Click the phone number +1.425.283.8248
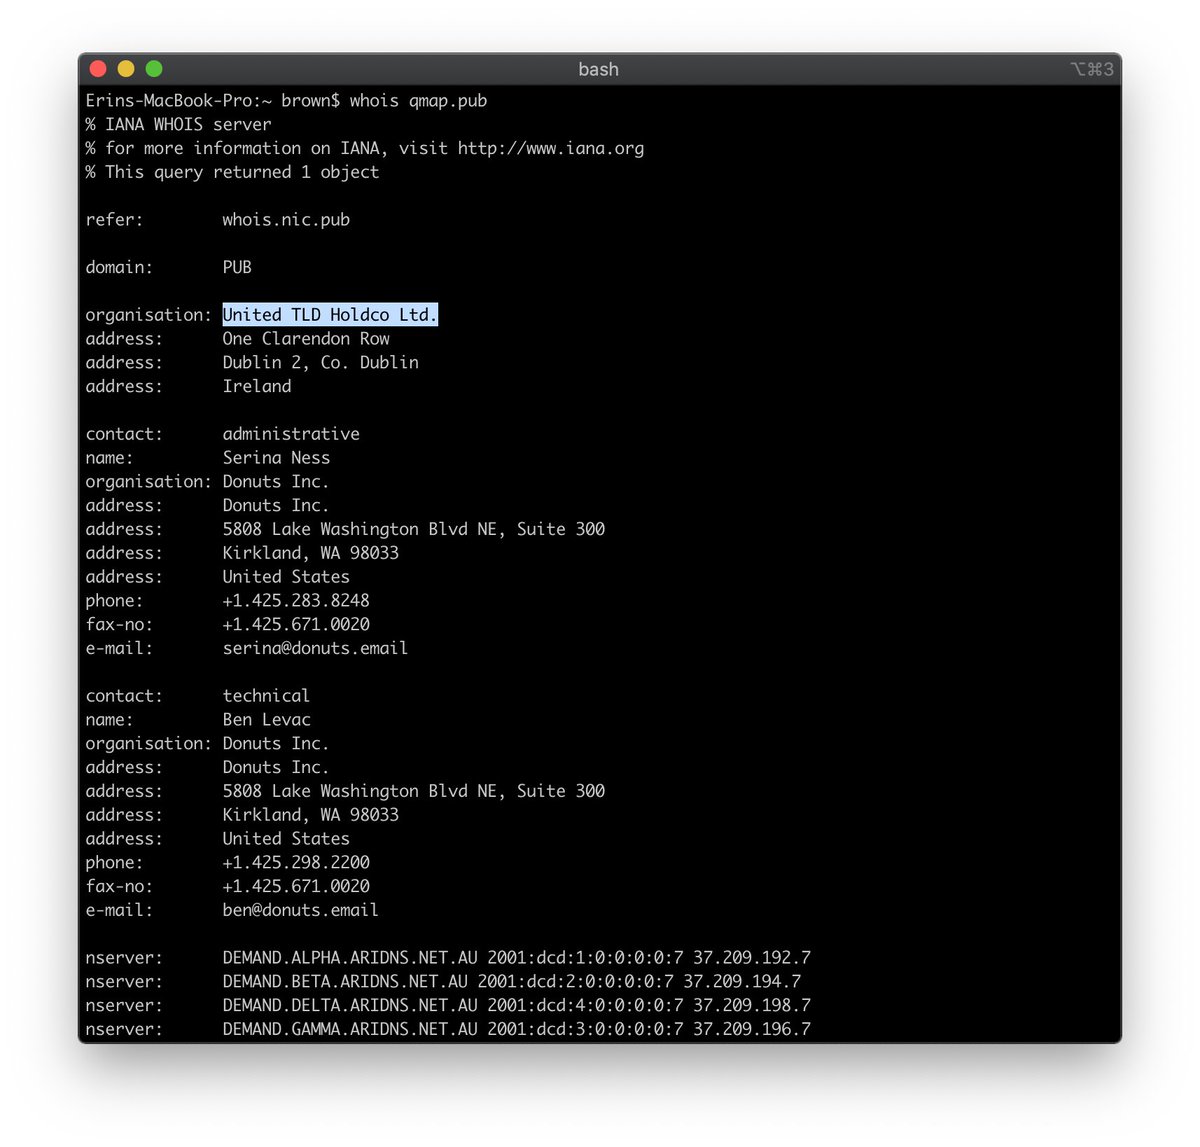This screenshot has width=1200, height=1147. [296, 601]
